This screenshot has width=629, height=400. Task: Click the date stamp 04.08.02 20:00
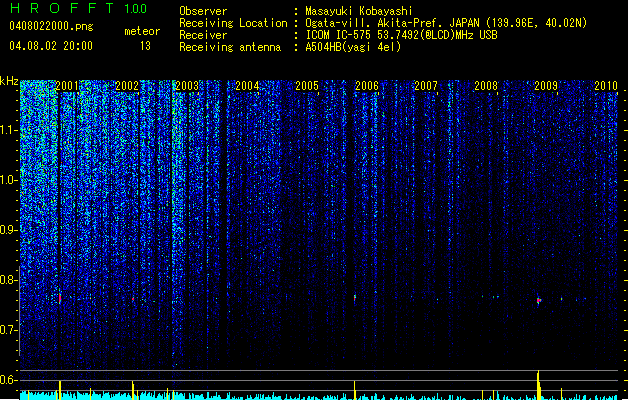[51, 46]
